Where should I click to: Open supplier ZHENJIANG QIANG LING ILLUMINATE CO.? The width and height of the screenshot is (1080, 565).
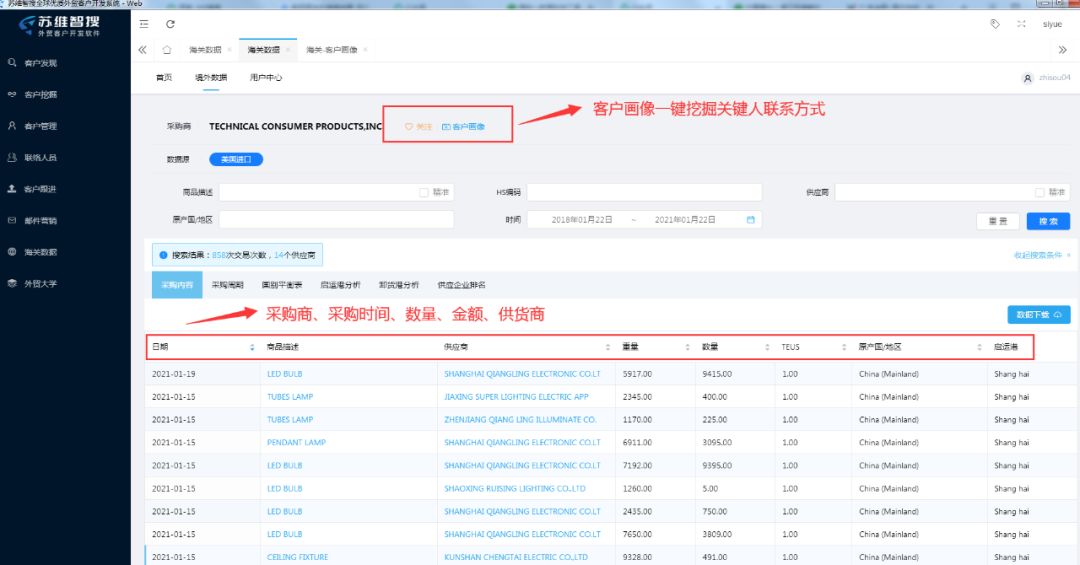pos(519,420)
